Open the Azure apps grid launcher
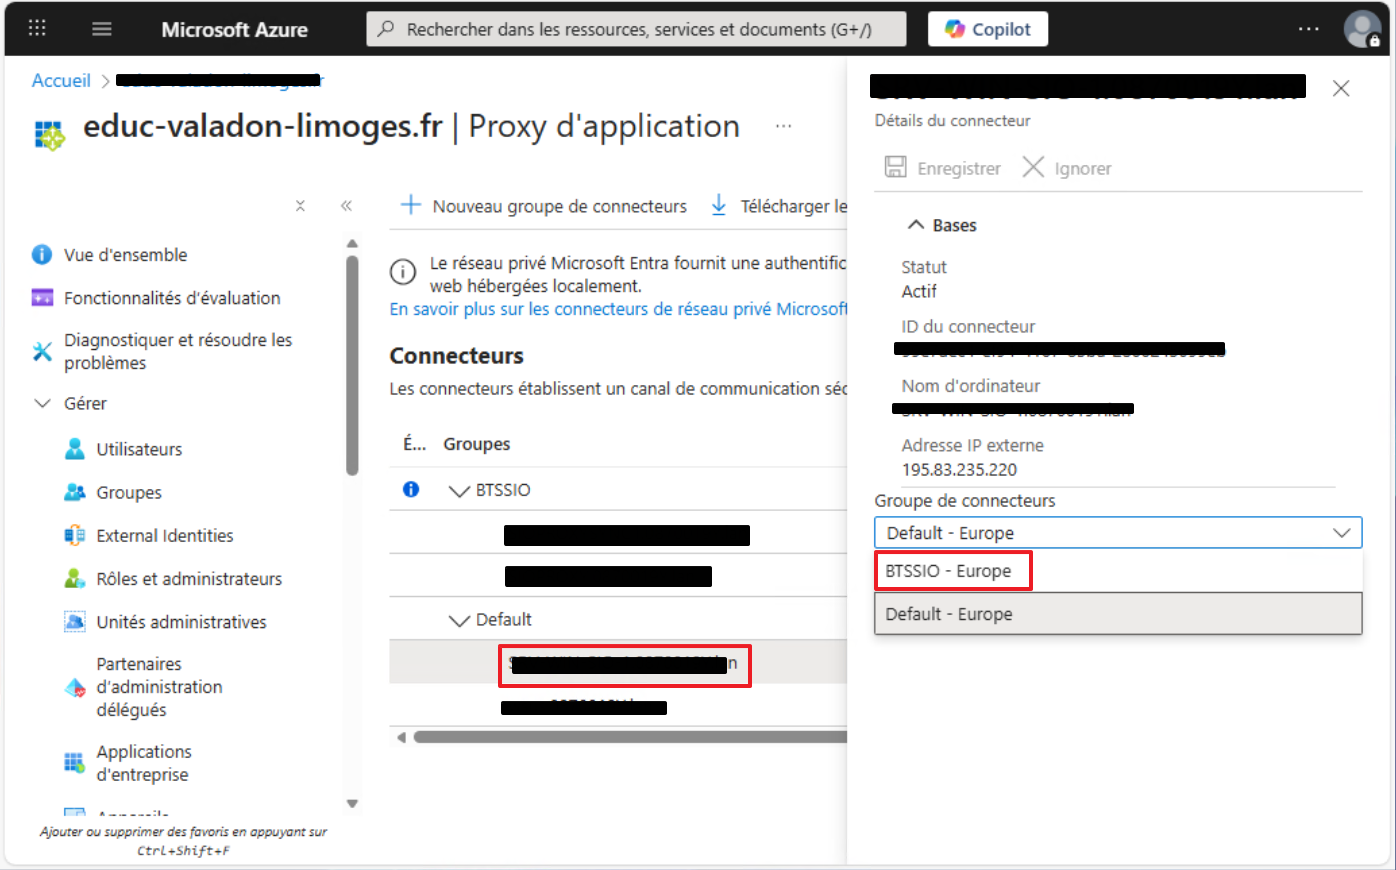Image resolution: width=1396 pixels, height=870 pixels. [37, 28]
